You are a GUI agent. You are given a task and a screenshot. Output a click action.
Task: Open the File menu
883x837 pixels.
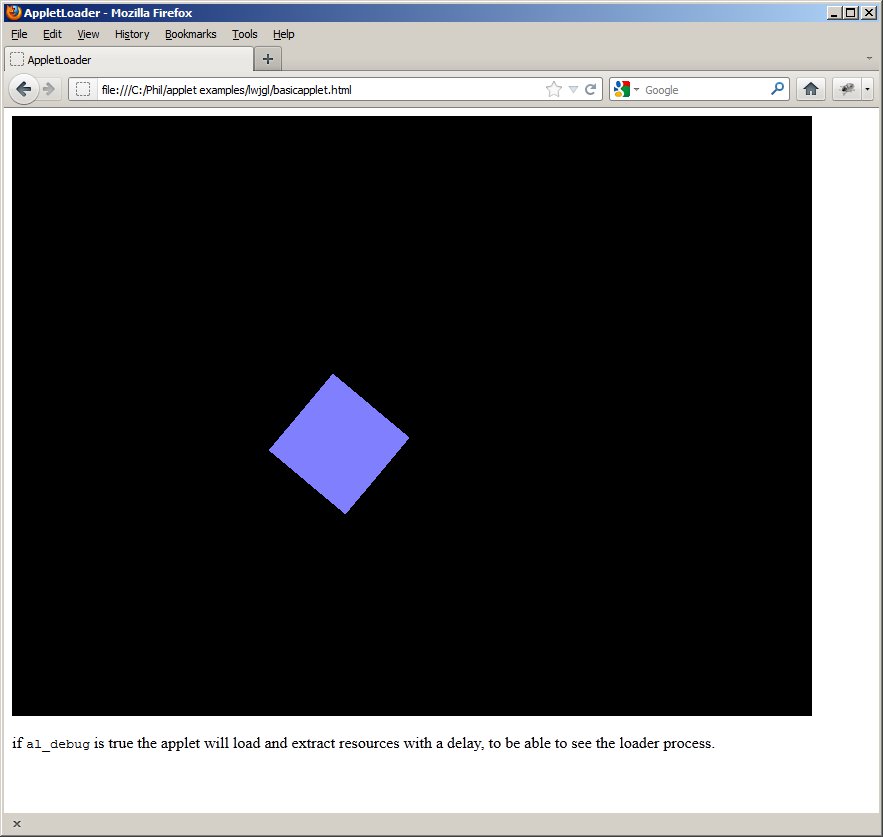(19, 34)
